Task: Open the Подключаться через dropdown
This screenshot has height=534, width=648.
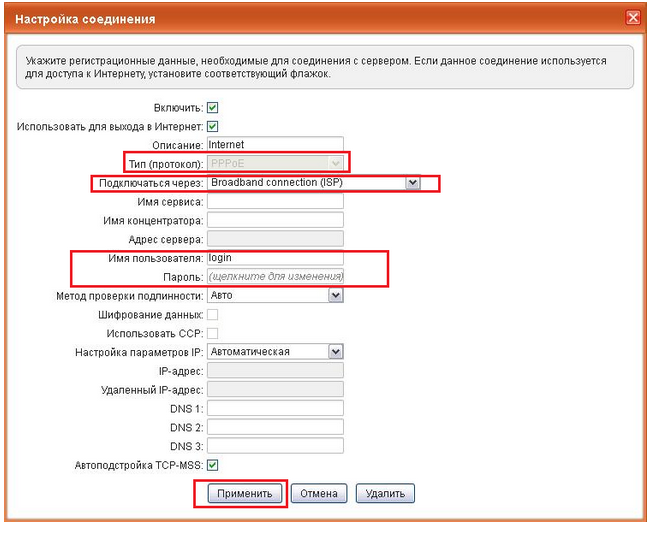Action: click(x=314, y=182)
